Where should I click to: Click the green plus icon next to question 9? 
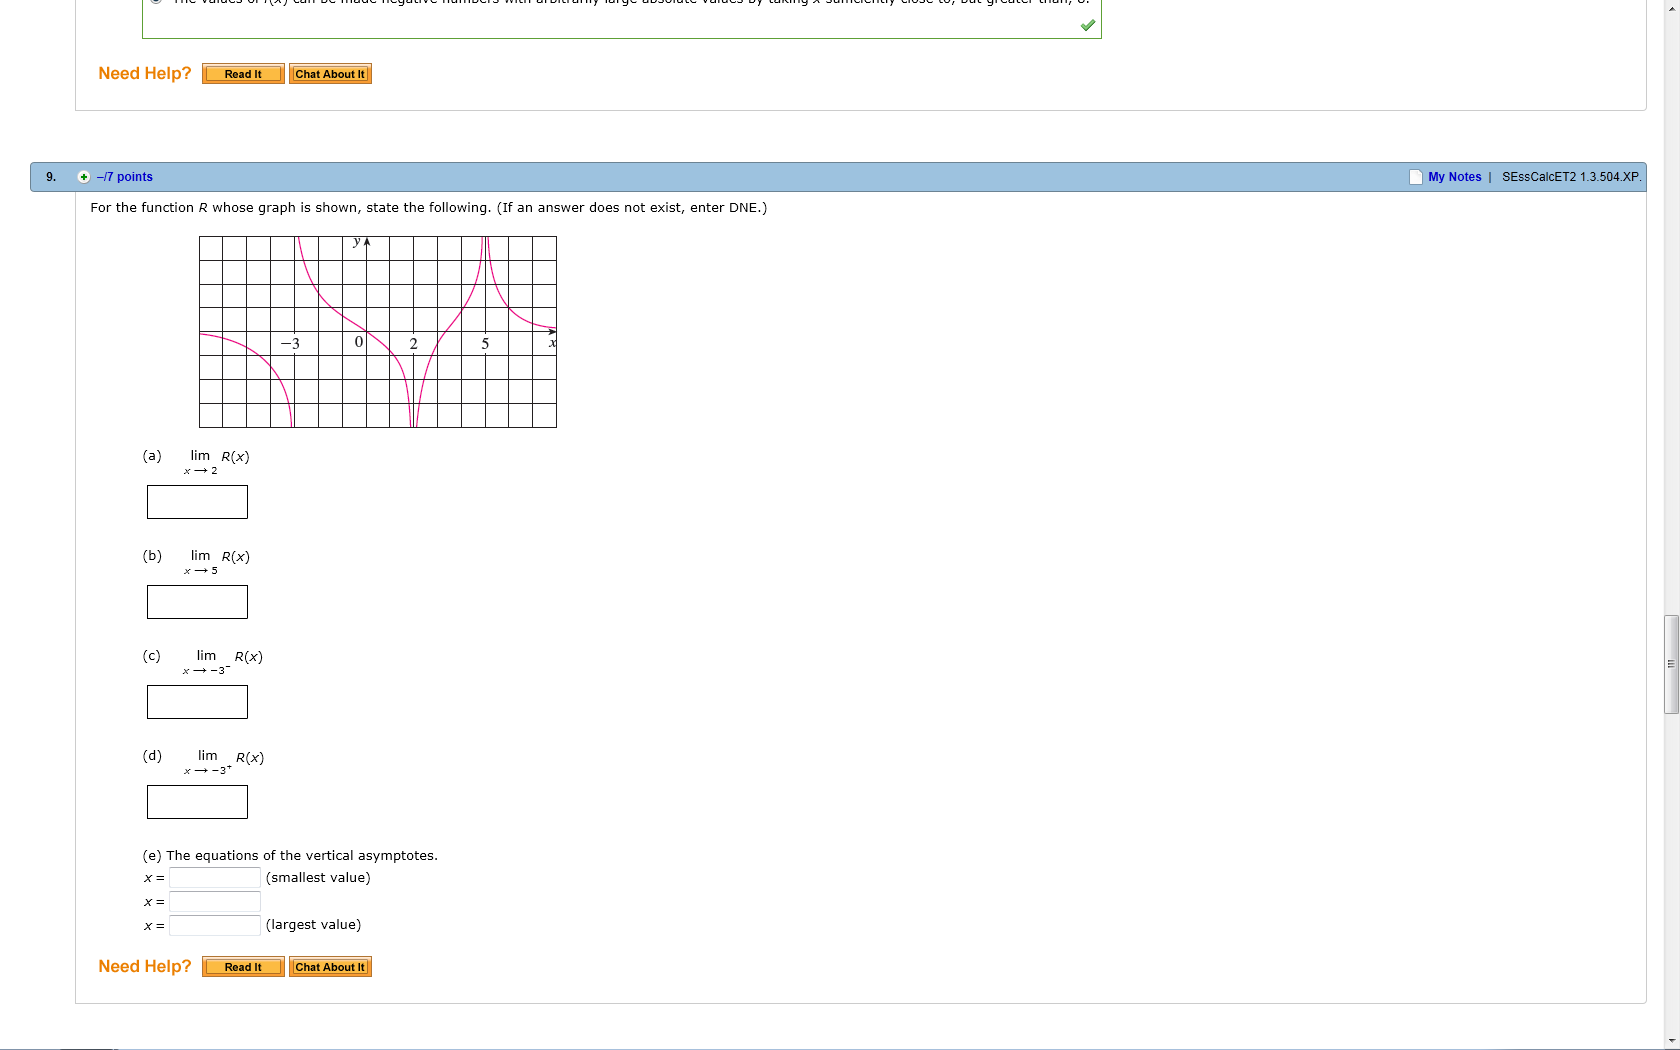[x=84, y=176]
